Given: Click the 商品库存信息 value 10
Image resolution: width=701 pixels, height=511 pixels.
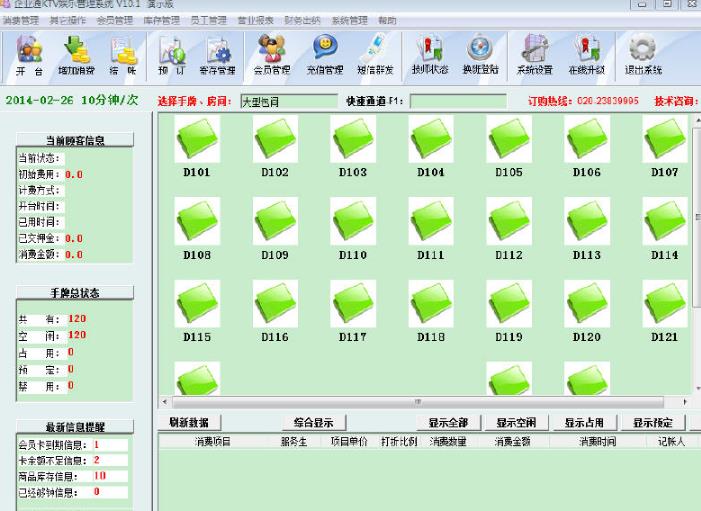Looking at the screenshot, I should [x=100, y=476].
